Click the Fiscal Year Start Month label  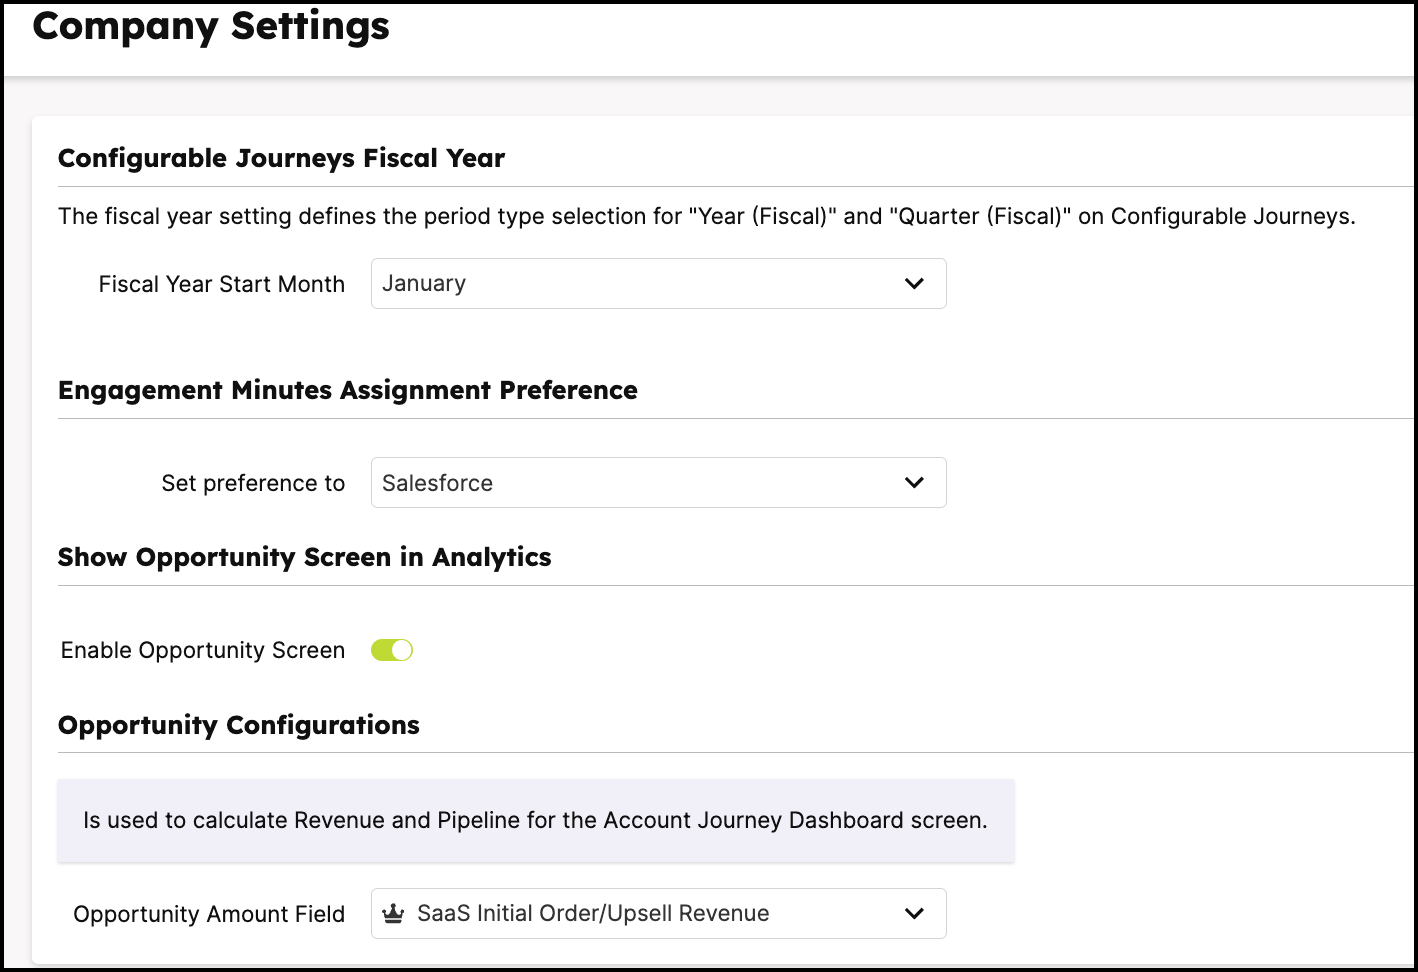[x=222, y=284]
